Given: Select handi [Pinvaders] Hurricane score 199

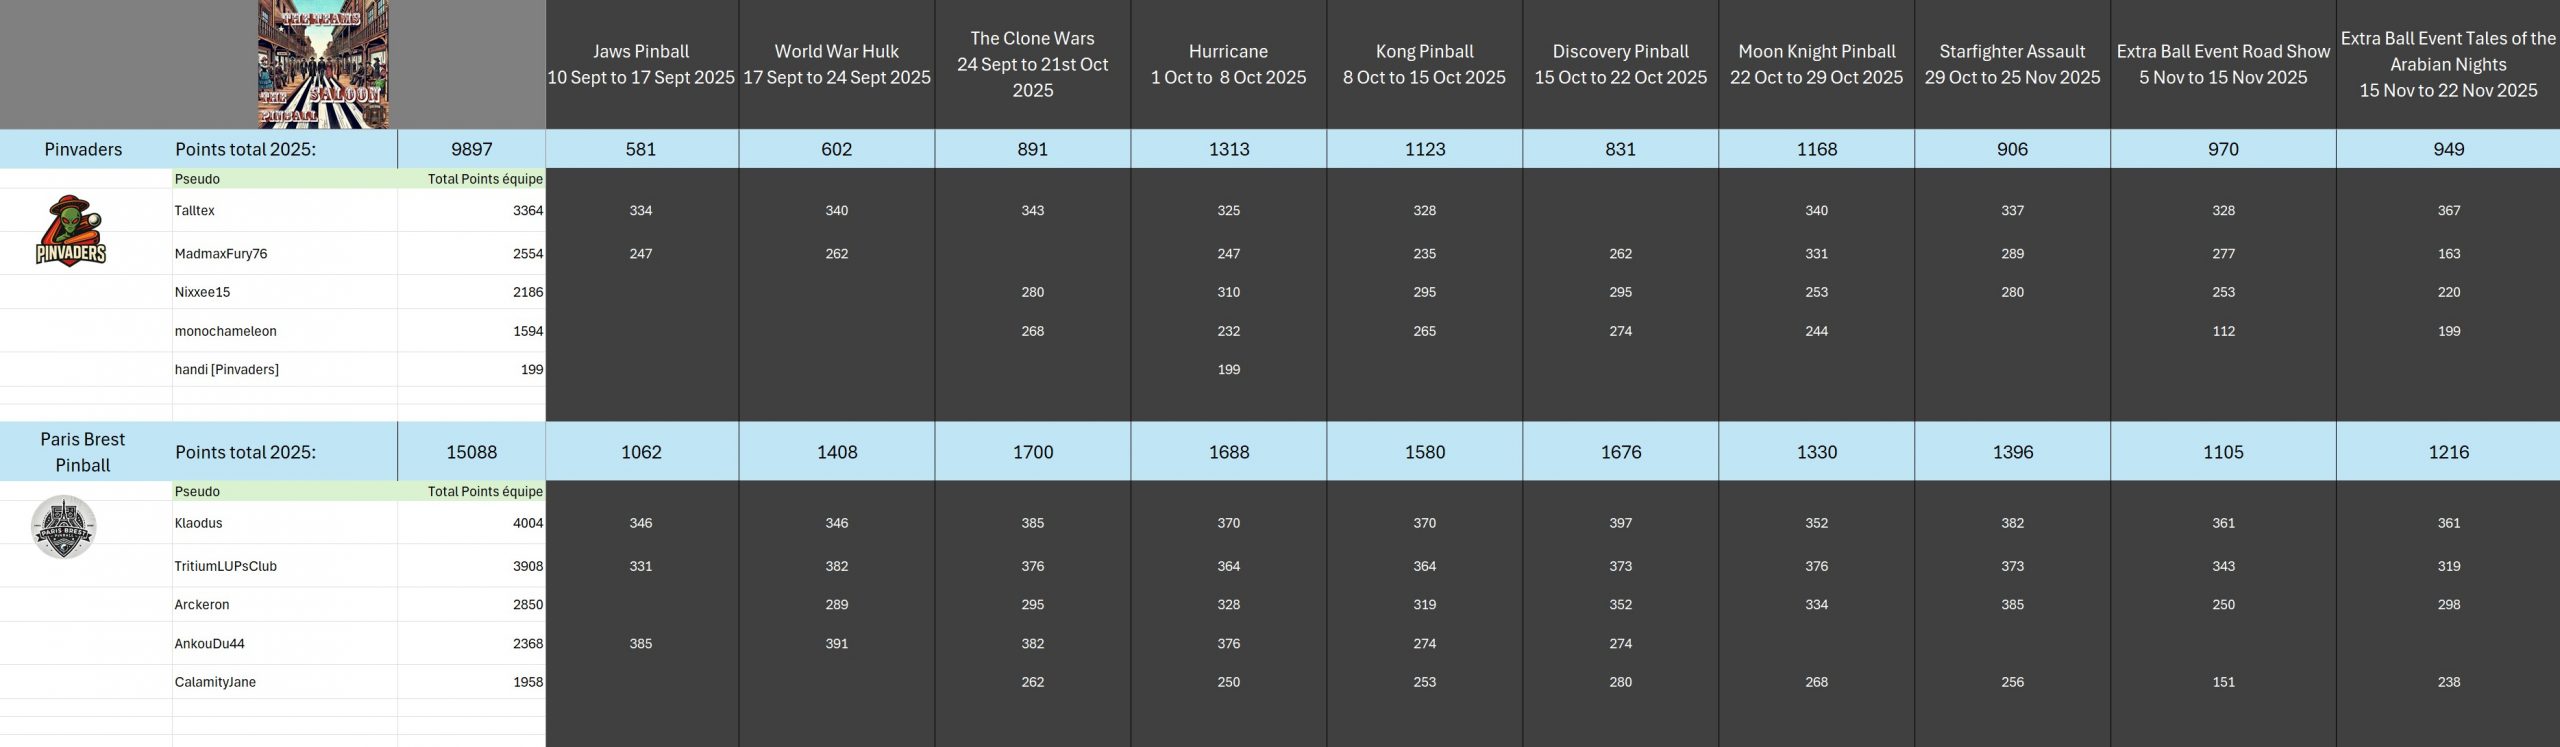Looking at the screenshot, I should tap(1228, 370).
